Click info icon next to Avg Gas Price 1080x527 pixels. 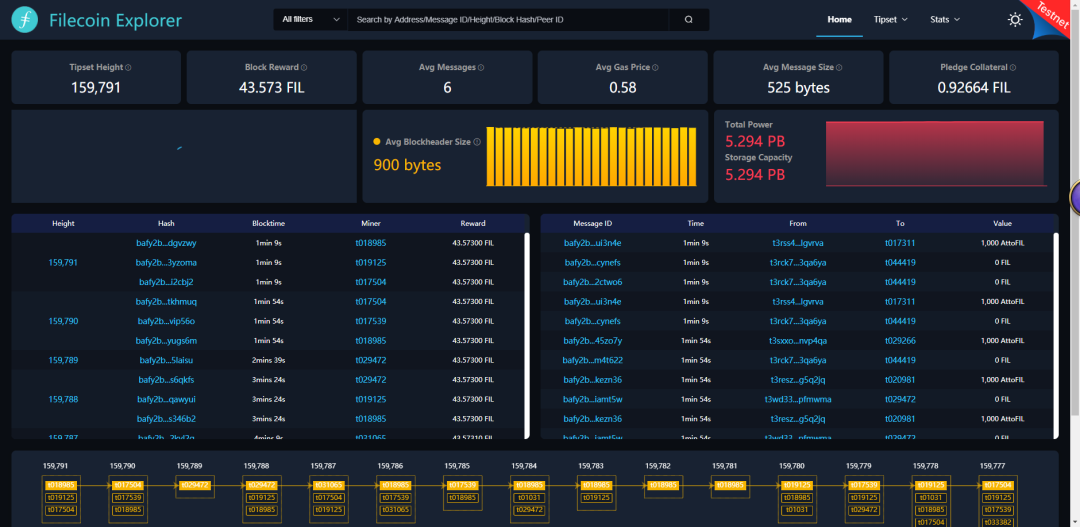pyautogui.click(x=656, y=68)
